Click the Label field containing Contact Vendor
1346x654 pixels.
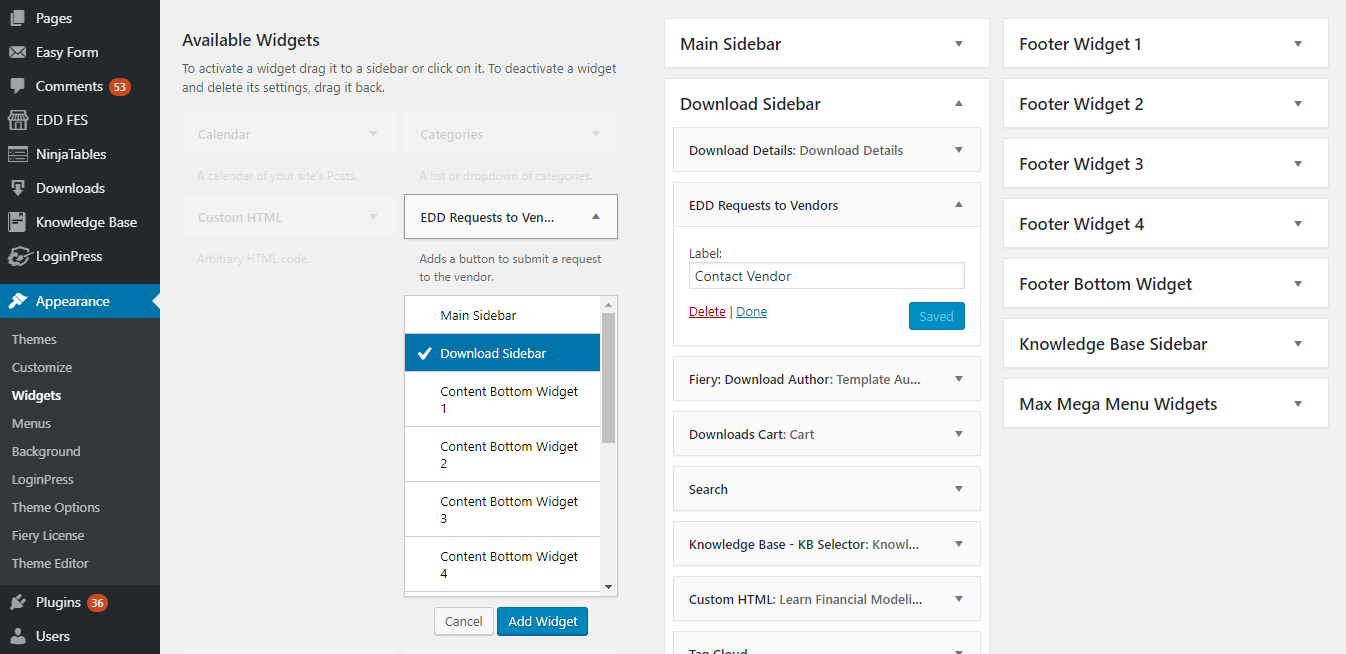click(827, 276)
